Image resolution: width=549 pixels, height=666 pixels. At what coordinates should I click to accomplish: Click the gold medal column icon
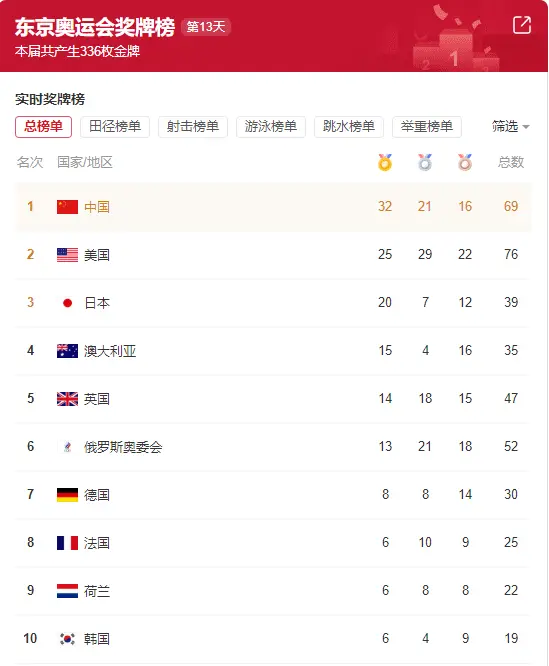coord(385,162)
